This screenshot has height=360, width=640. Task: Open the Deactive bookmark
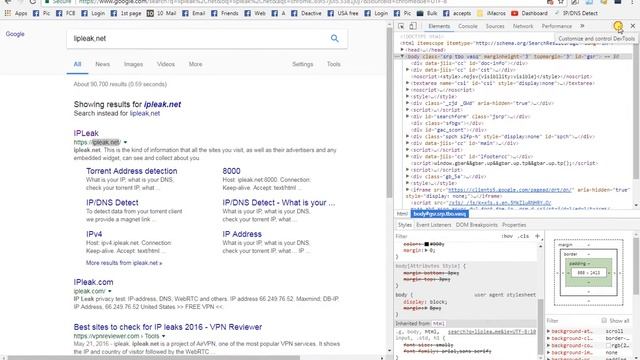pos(307,13)
